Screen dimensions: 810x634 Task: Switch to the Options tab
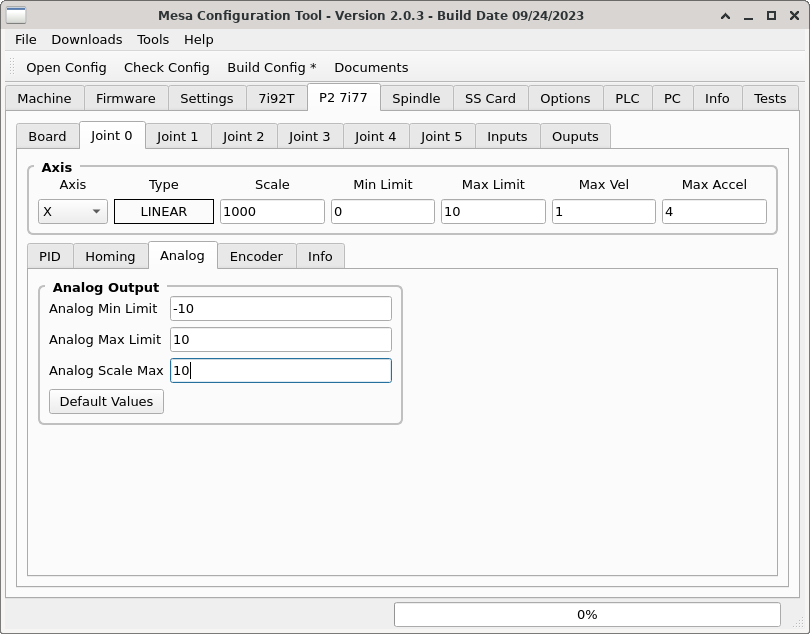pyautogui.click(x=565, y=98)
